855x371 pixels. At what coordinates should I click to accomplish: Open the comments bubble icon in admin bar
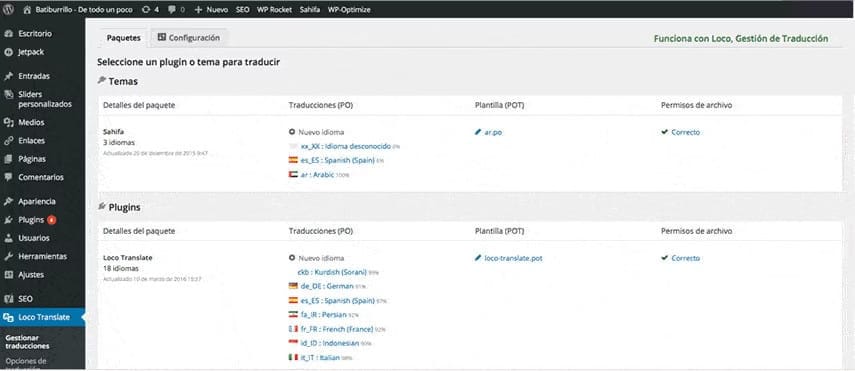coord(172,9)
